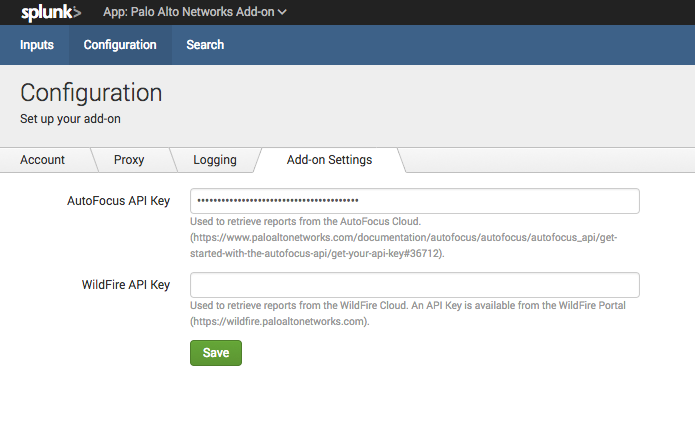695x427 pixels.
Task: Open Search in the navigation bar
Action: (x=205, y=45)
